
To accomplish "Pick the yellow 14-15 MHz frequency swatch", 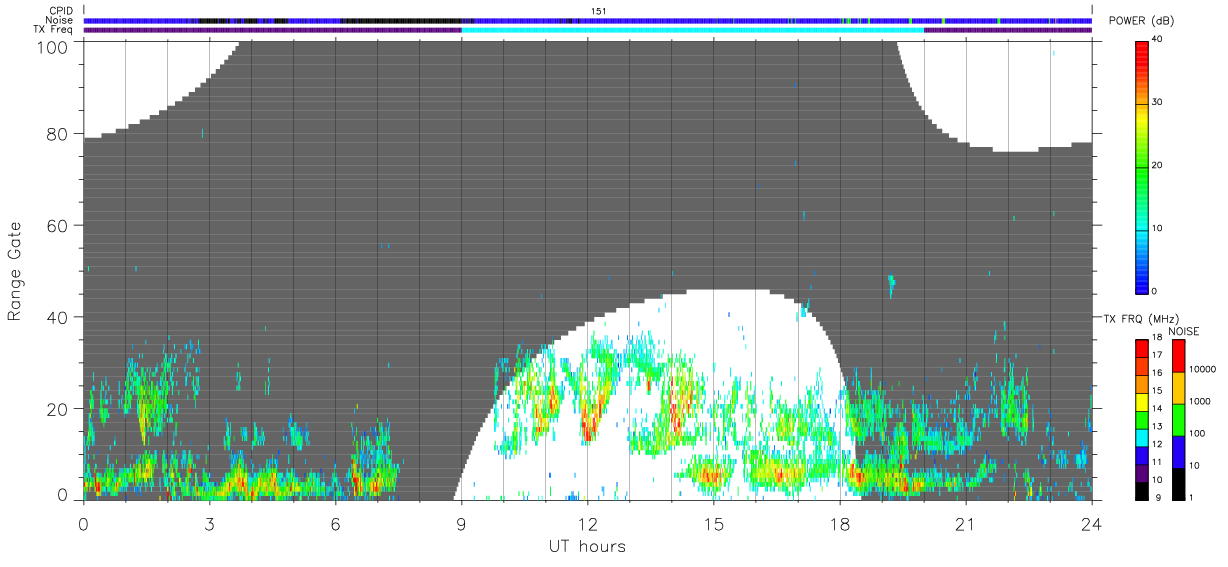I will coord(1141,402).
